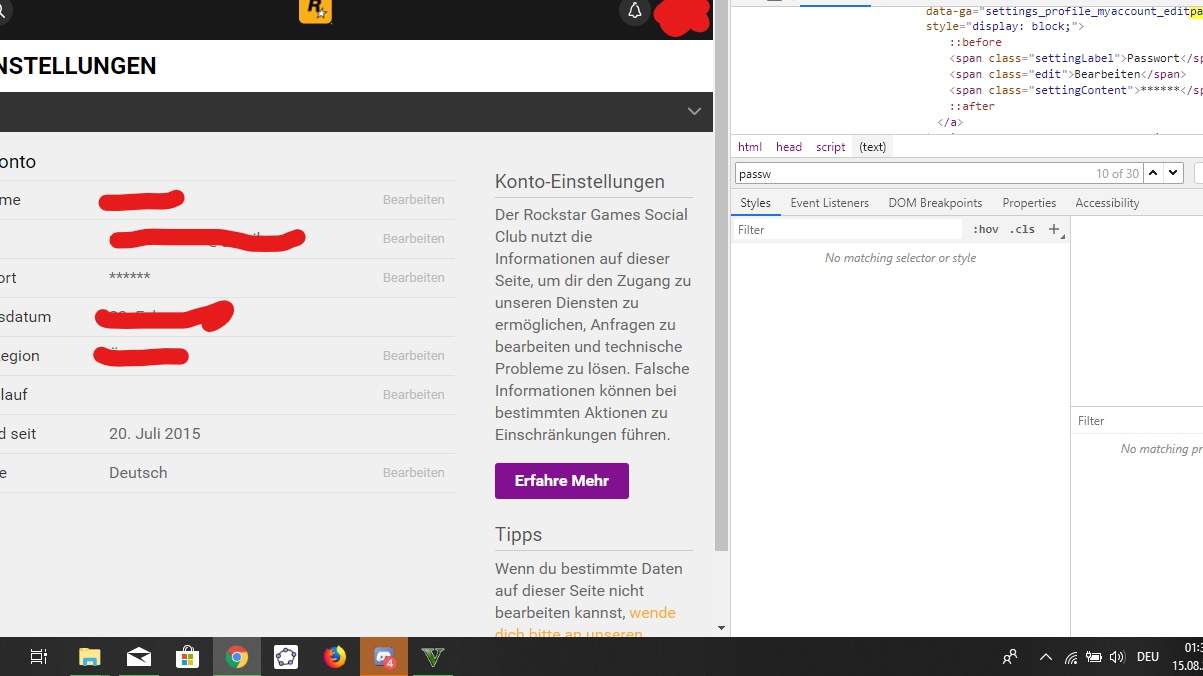Jump to next search match with down arrow

point(1172,173)
